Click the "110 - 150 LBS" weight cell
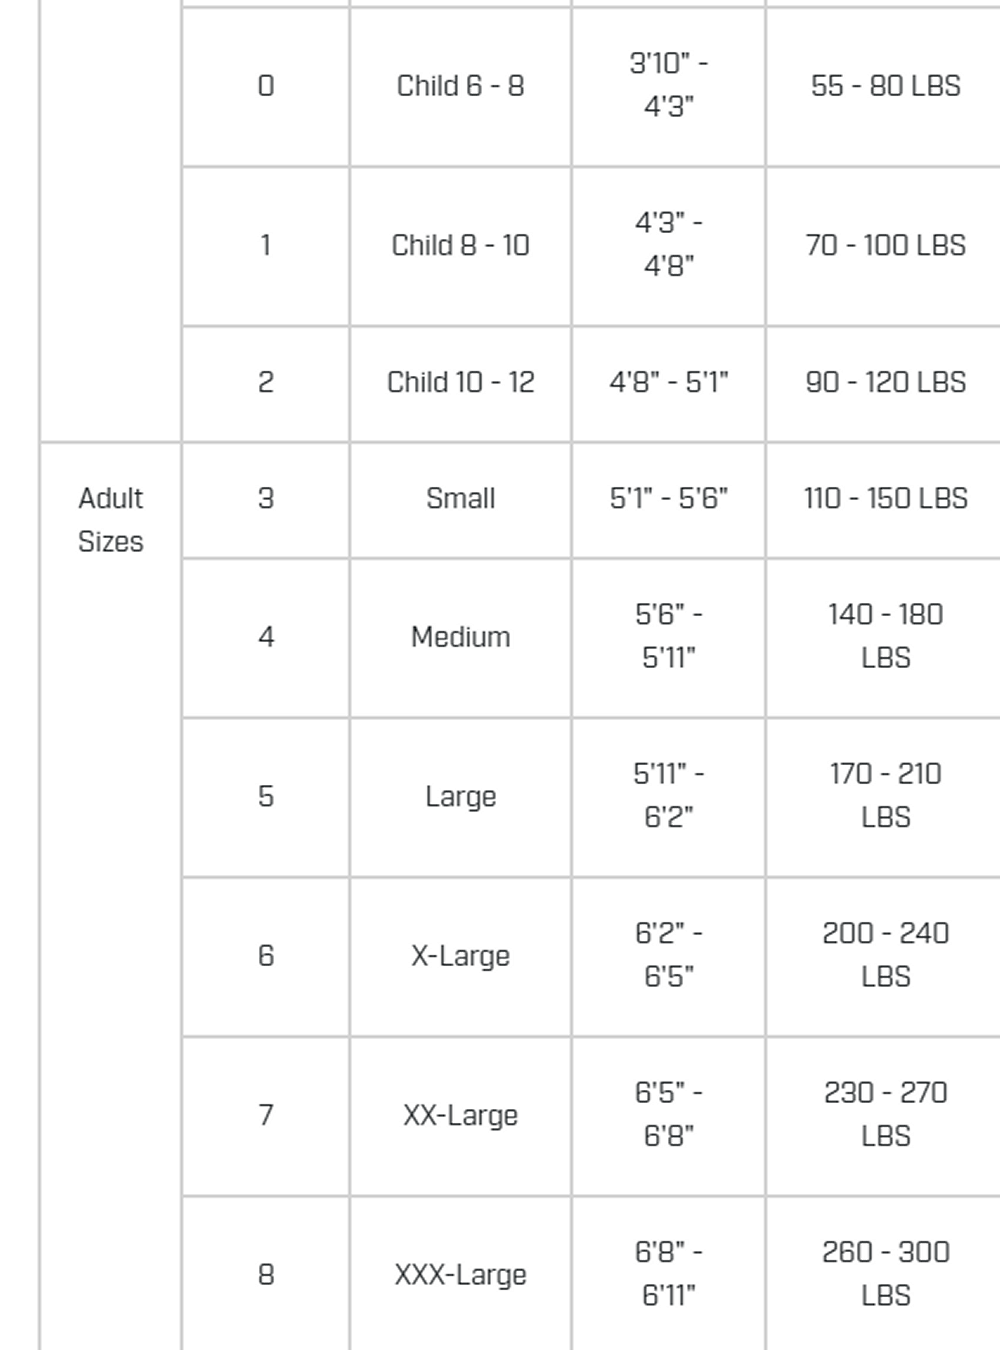Image resolution: width=1000 pixels, height=1350 pixels. [x=885, y=498]
